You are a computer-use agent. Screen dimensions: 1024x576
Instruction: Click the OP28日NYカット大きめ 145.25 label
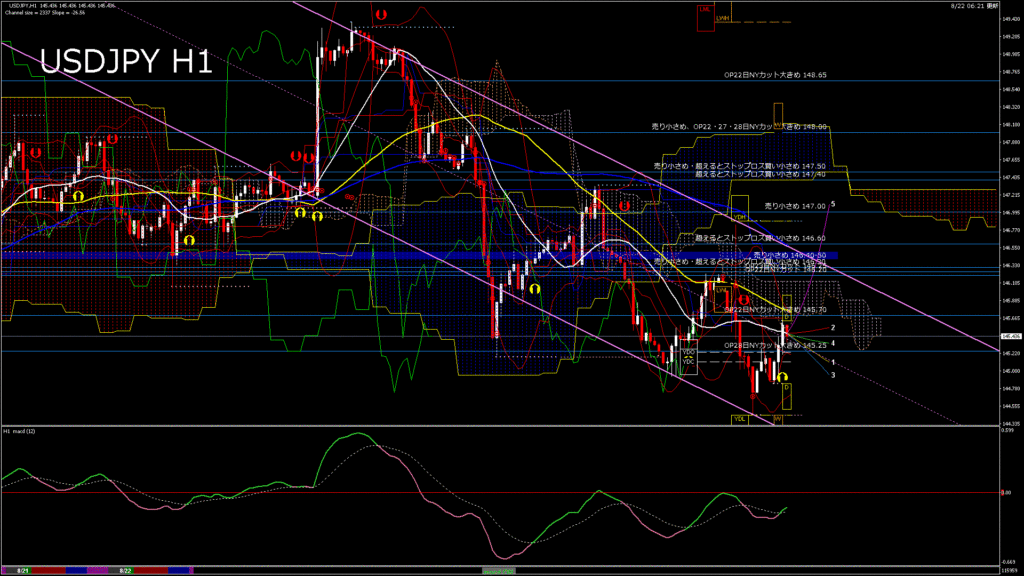tap(775, 345)
